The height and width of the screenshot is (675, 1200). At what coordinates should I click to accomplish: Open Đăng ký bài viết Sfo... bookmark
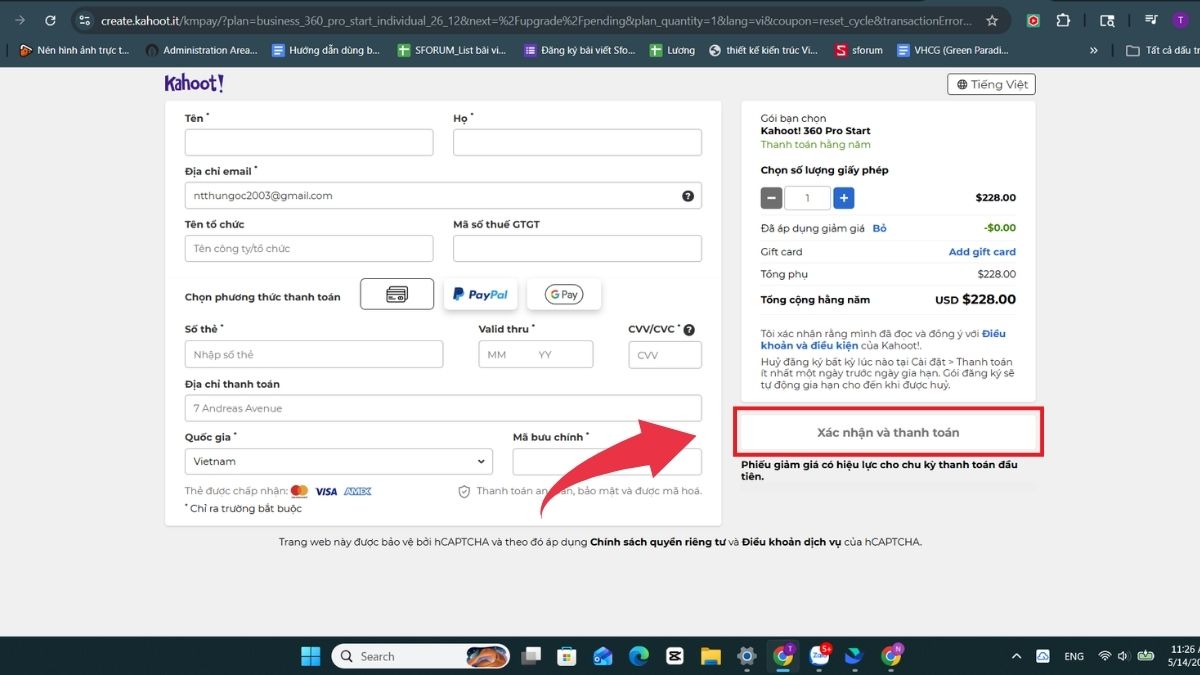[x=579, y=50]
